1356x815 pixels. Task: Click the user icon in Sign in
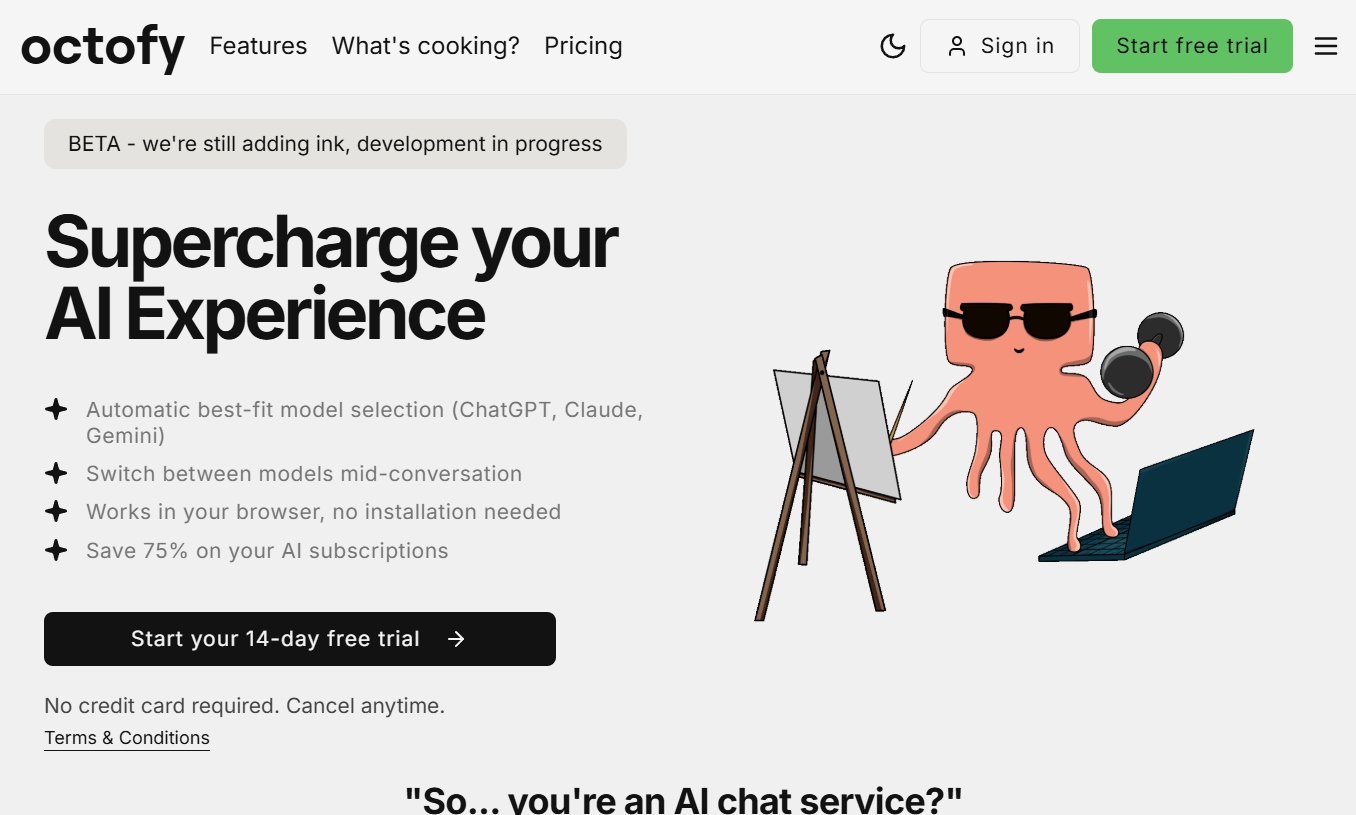click(957, 46)
